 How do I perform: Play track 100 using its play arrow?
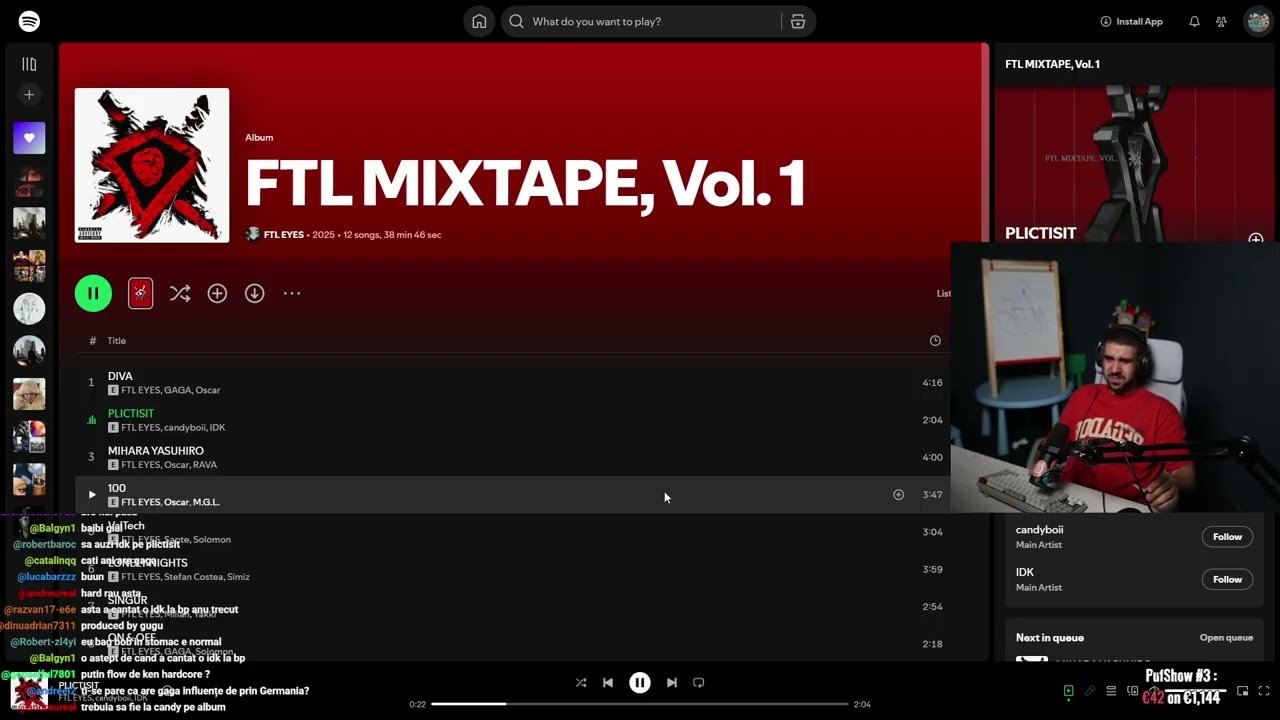point(91,494)
